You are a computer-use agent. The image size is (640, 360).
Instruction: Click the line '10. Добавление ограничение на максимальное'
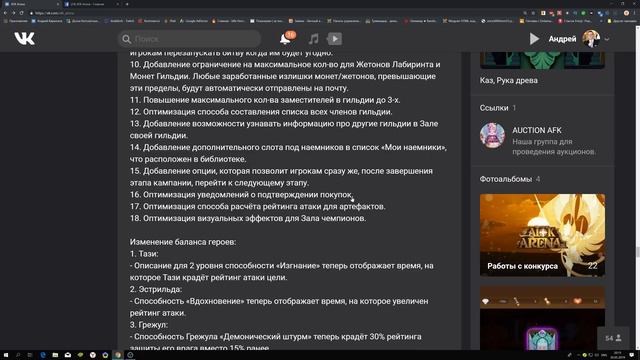pyautogui.click(x=285, y=64)
